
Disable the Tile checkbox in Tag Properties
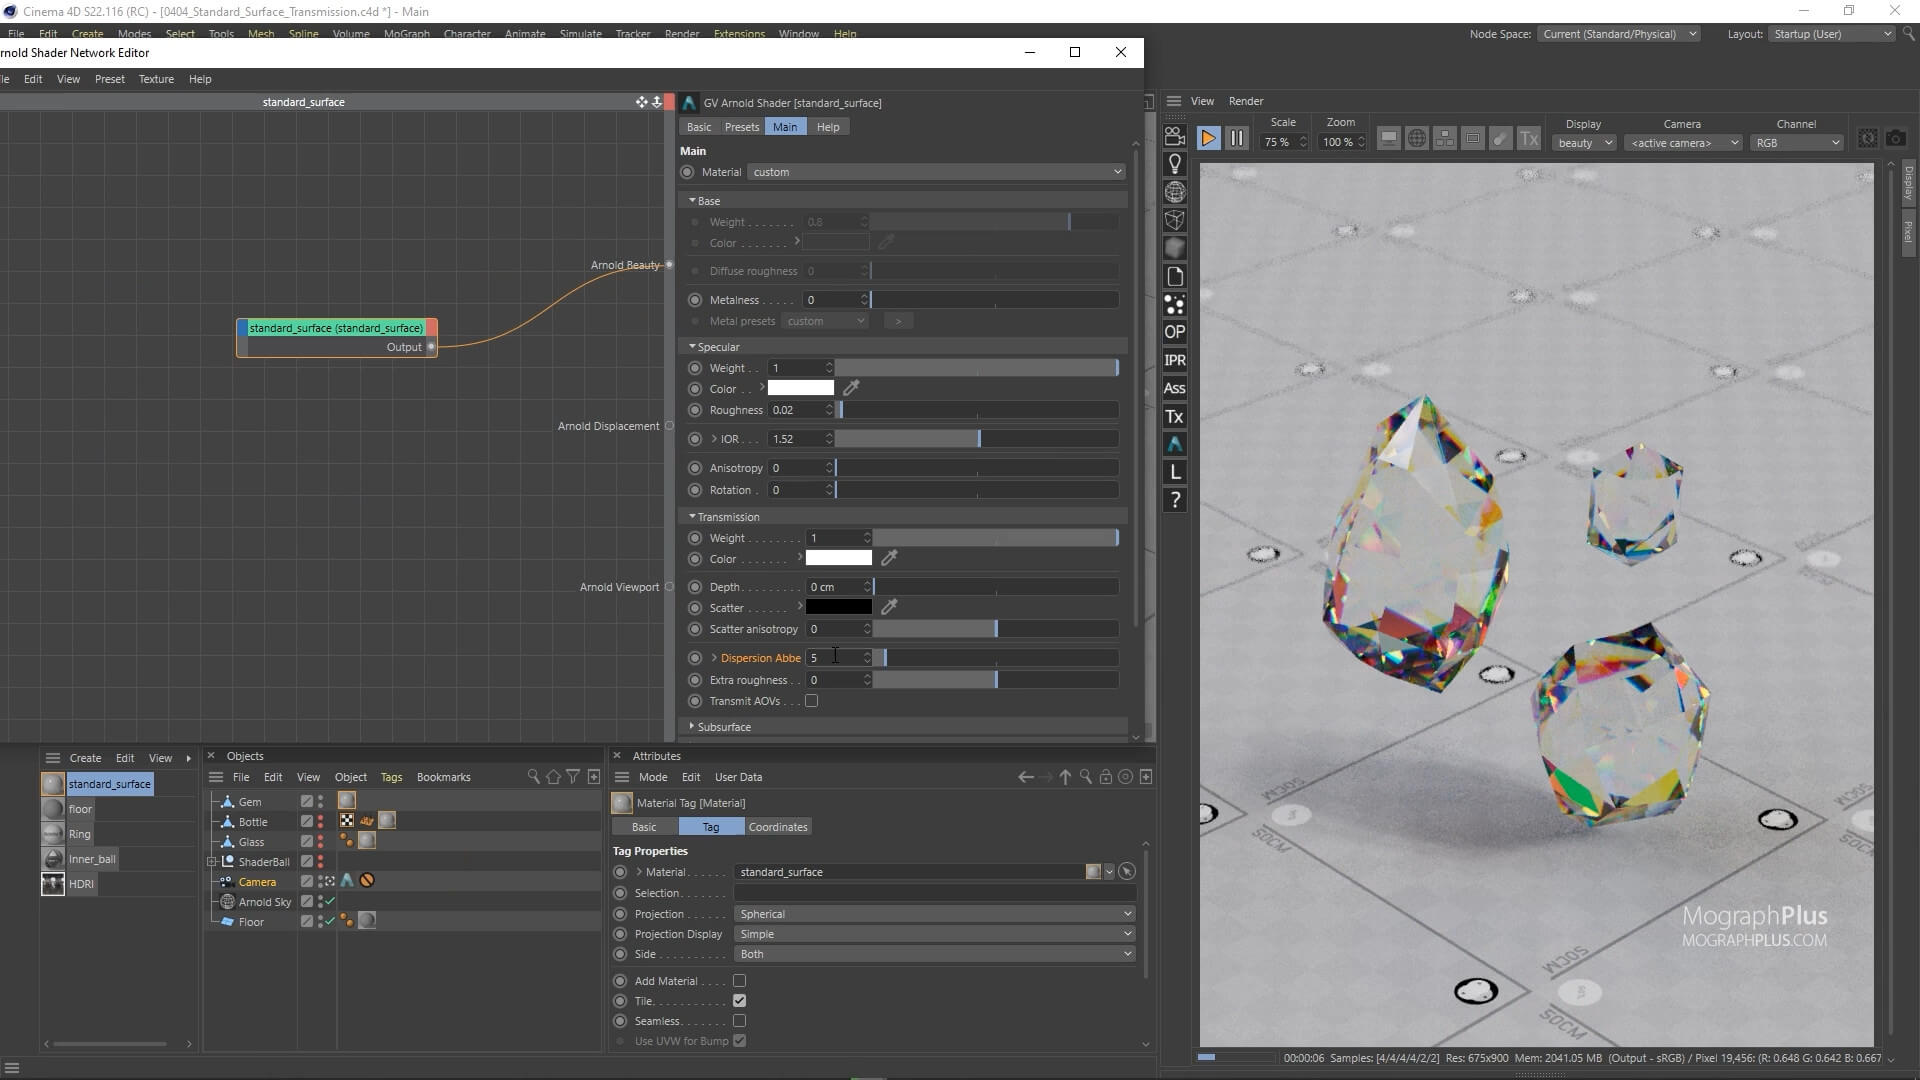(740, 1000)
